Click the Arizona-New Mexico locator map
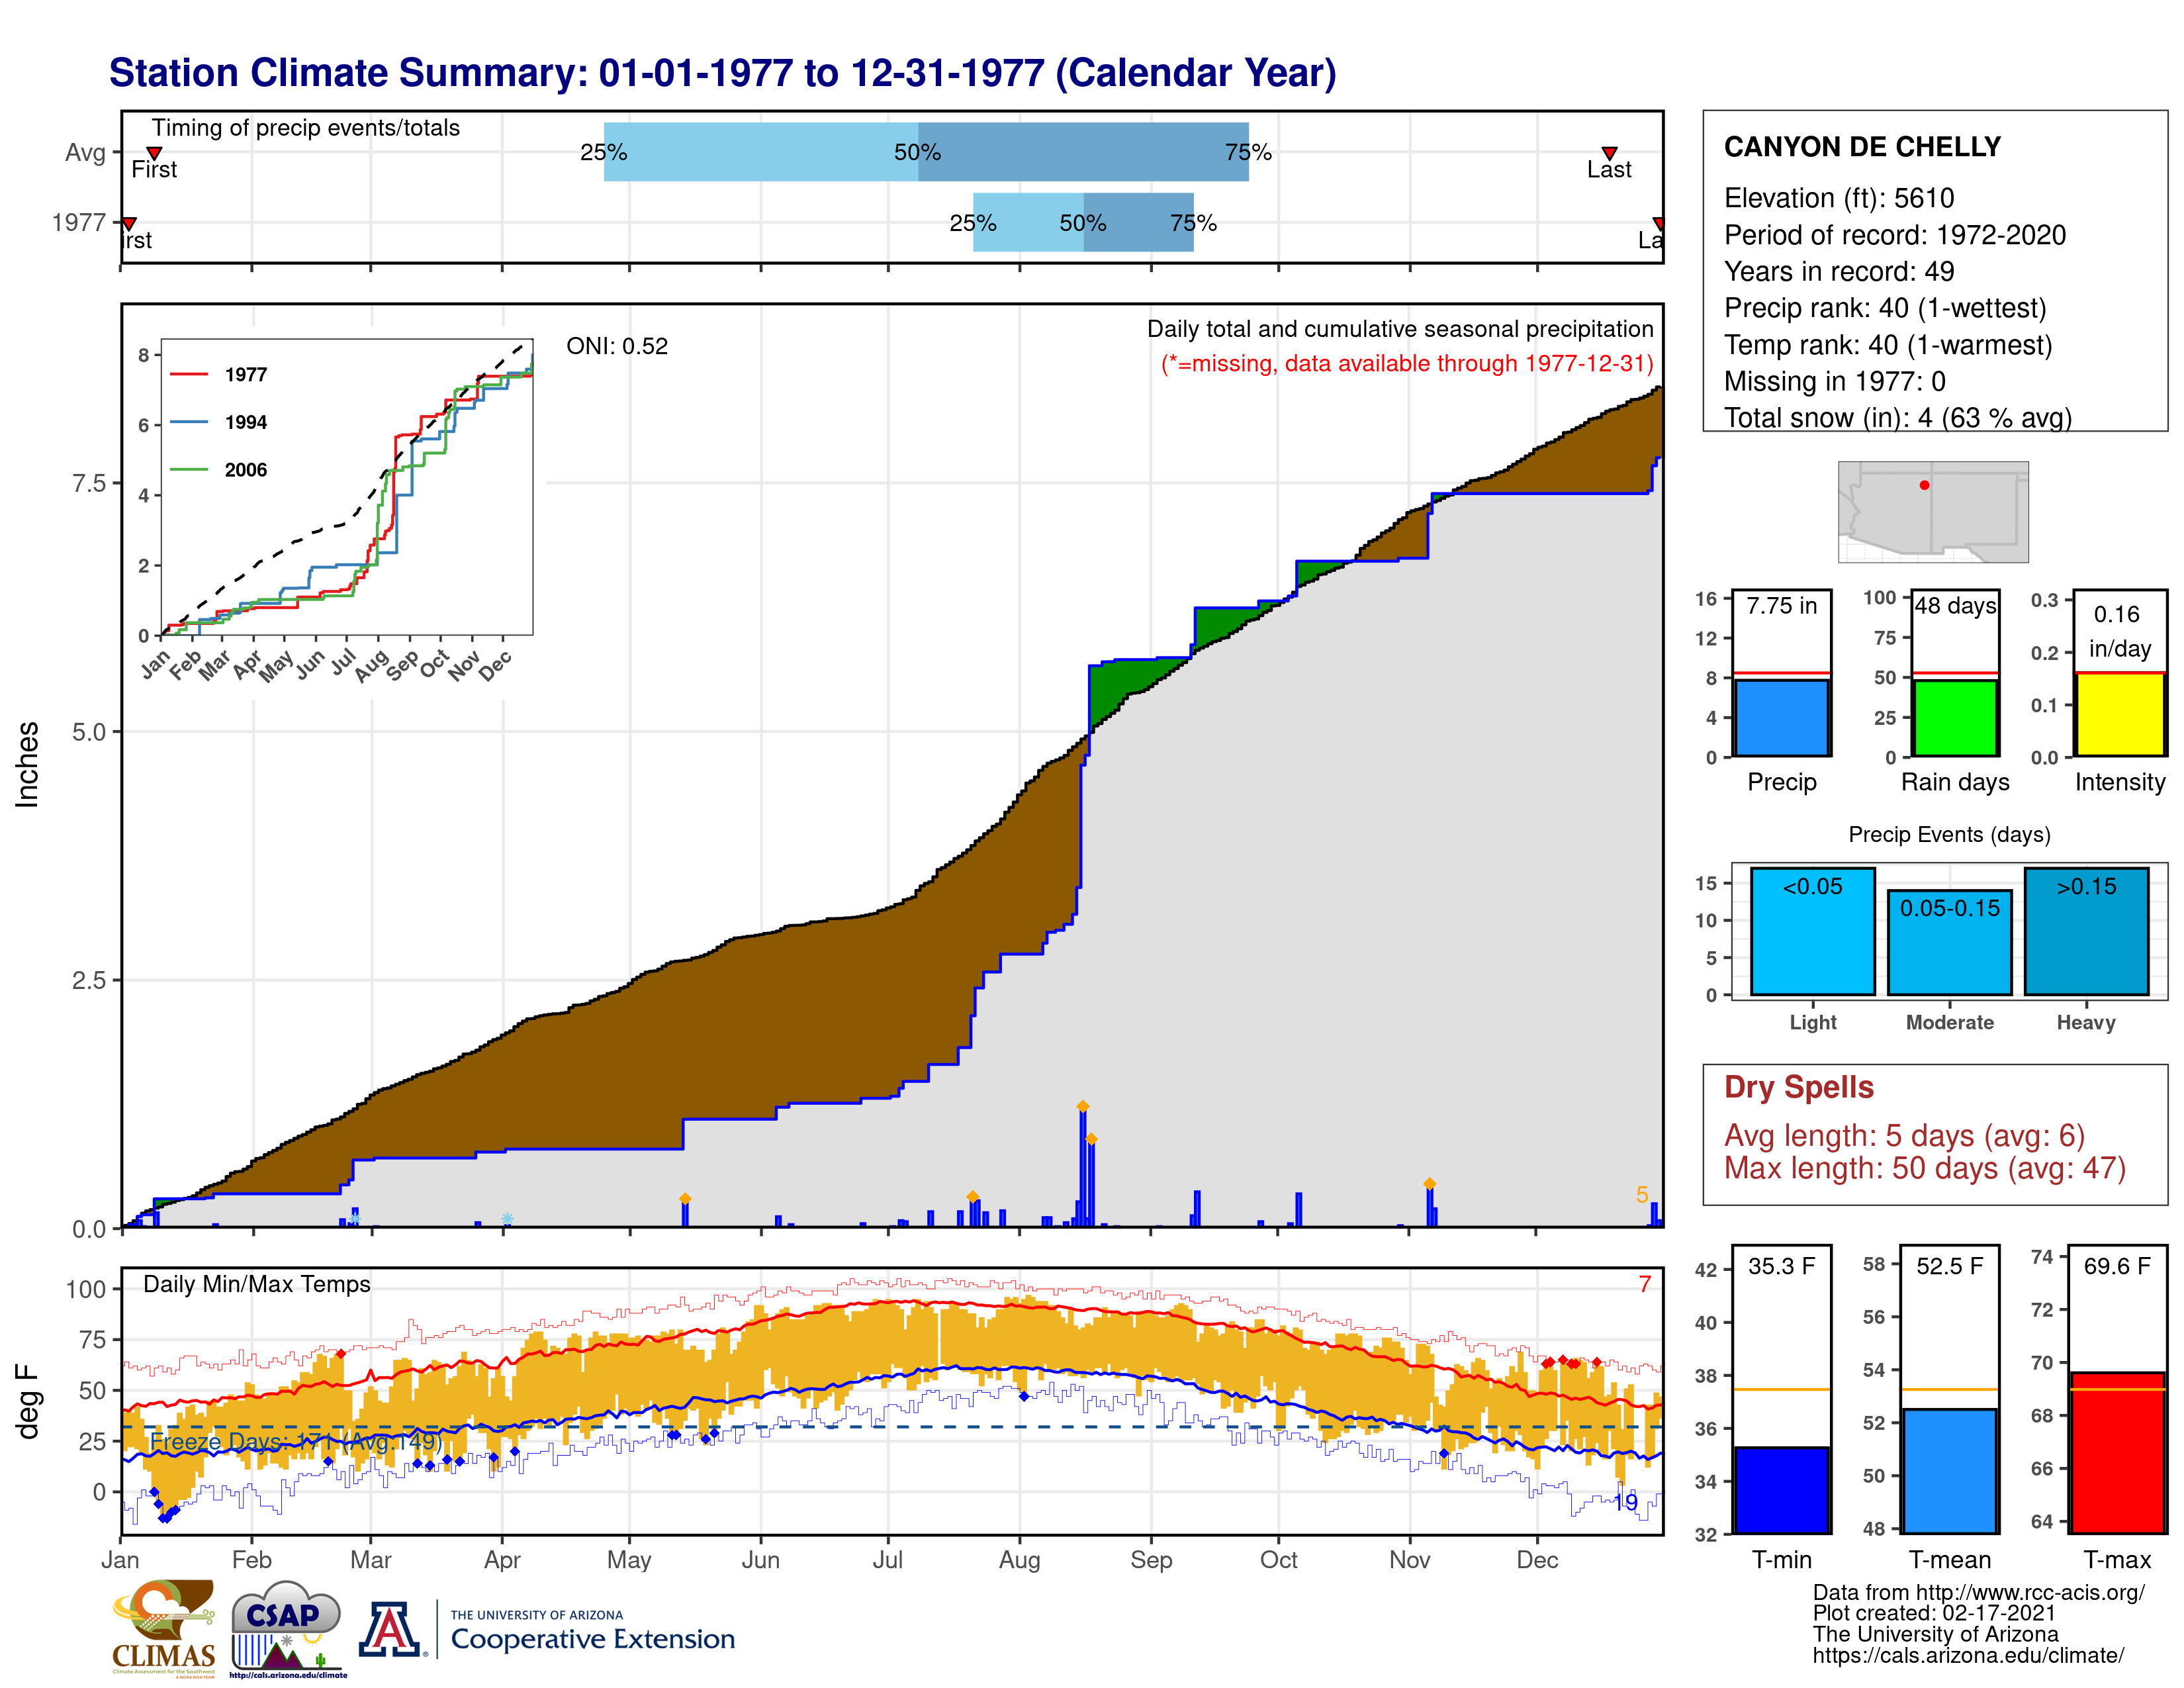Viewport: 2184px width, 1688px height. coord(1933,512)
